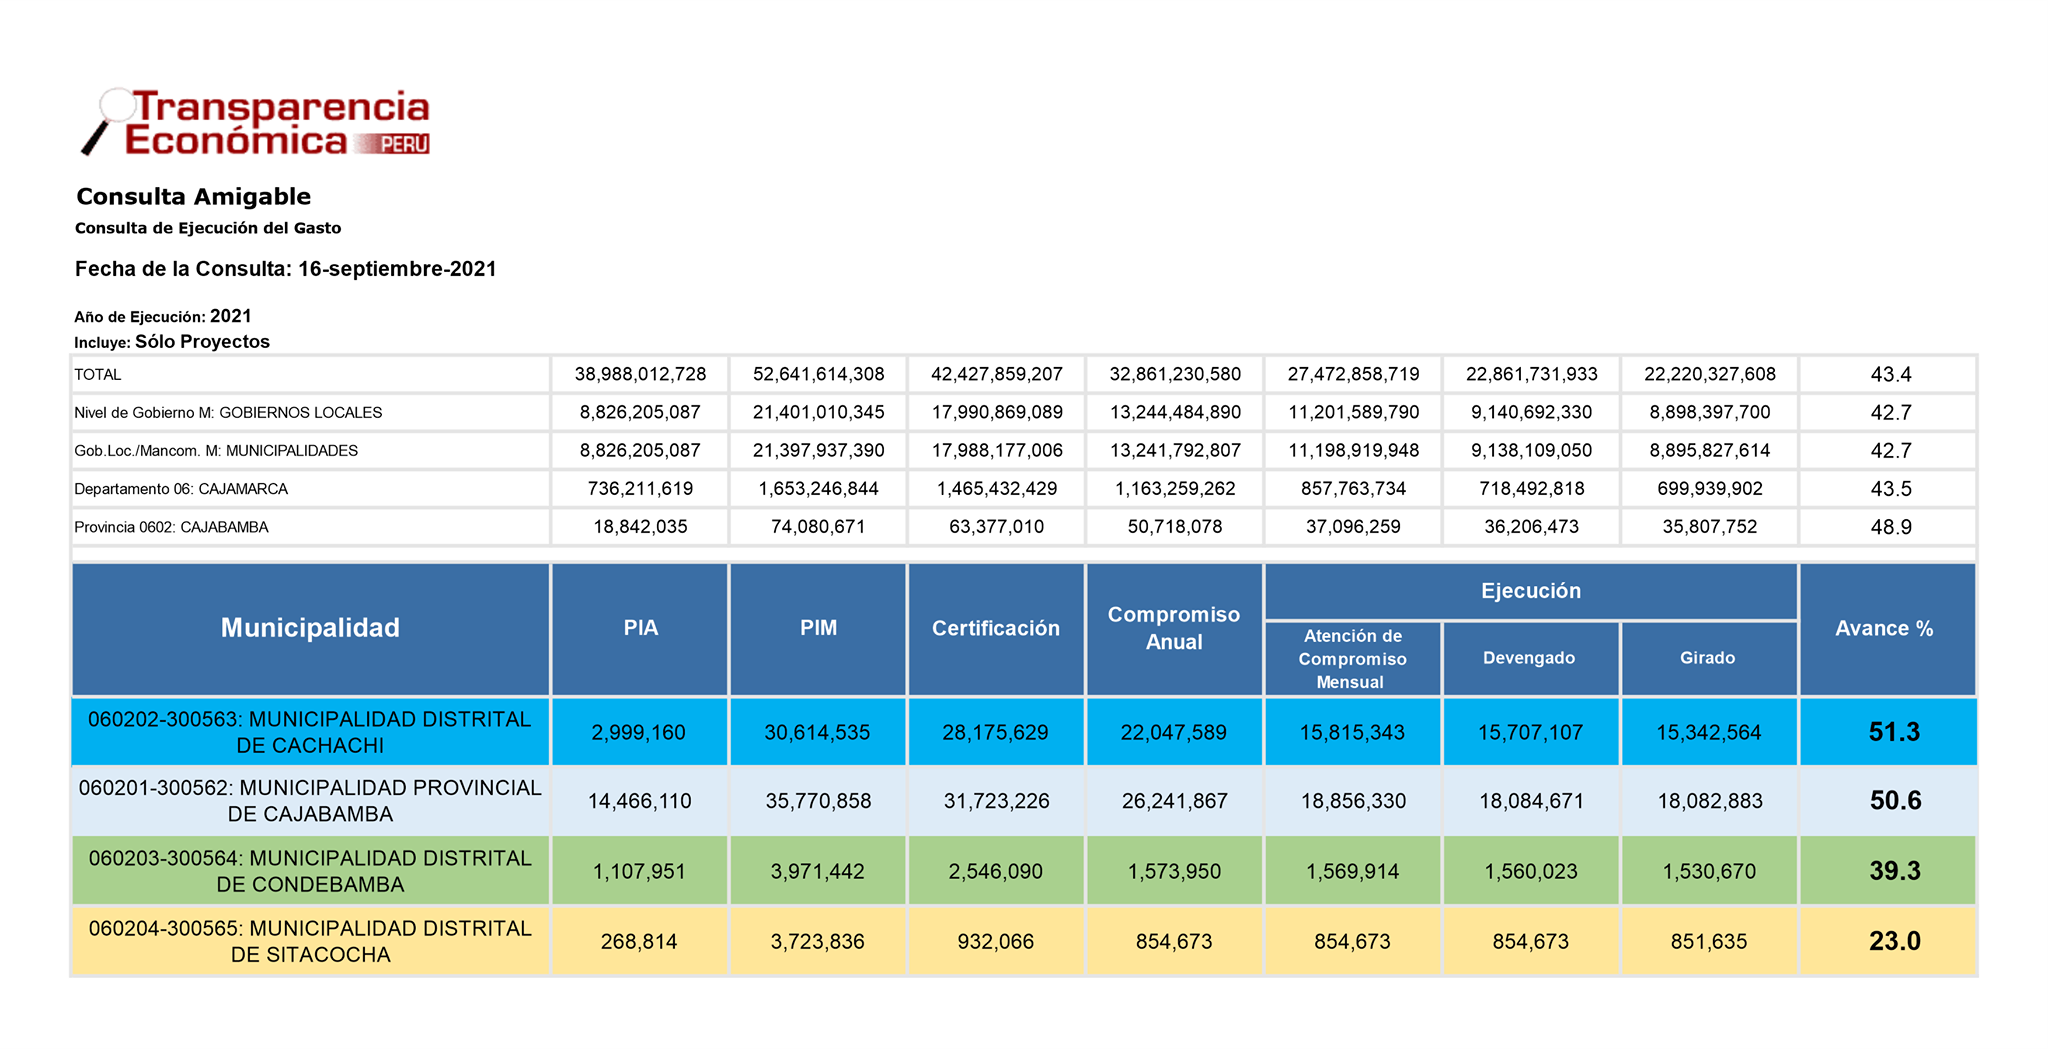Viewport: 2048px width, 1049px height.
Task: Click Departamento 06: CAJAMARCA summary row
Action: pos(181,489)
